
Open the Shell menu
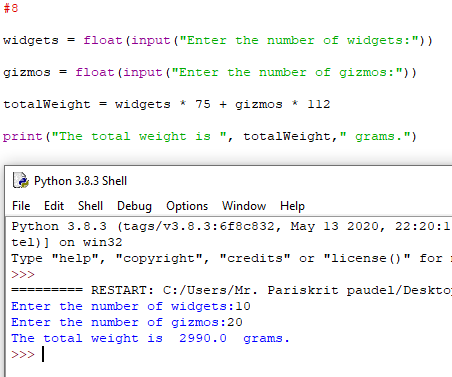point(90,206)
